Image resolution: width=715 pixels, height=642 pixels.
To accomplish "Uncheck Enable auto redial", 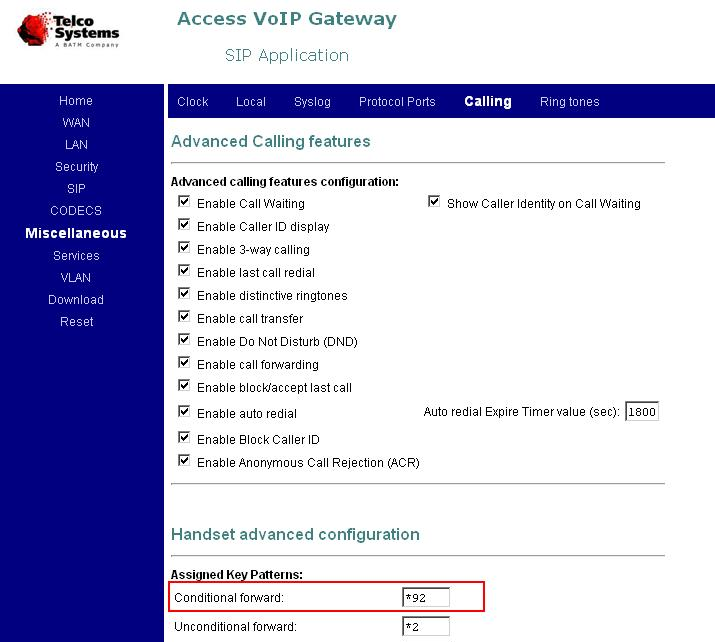I will 184,412.
